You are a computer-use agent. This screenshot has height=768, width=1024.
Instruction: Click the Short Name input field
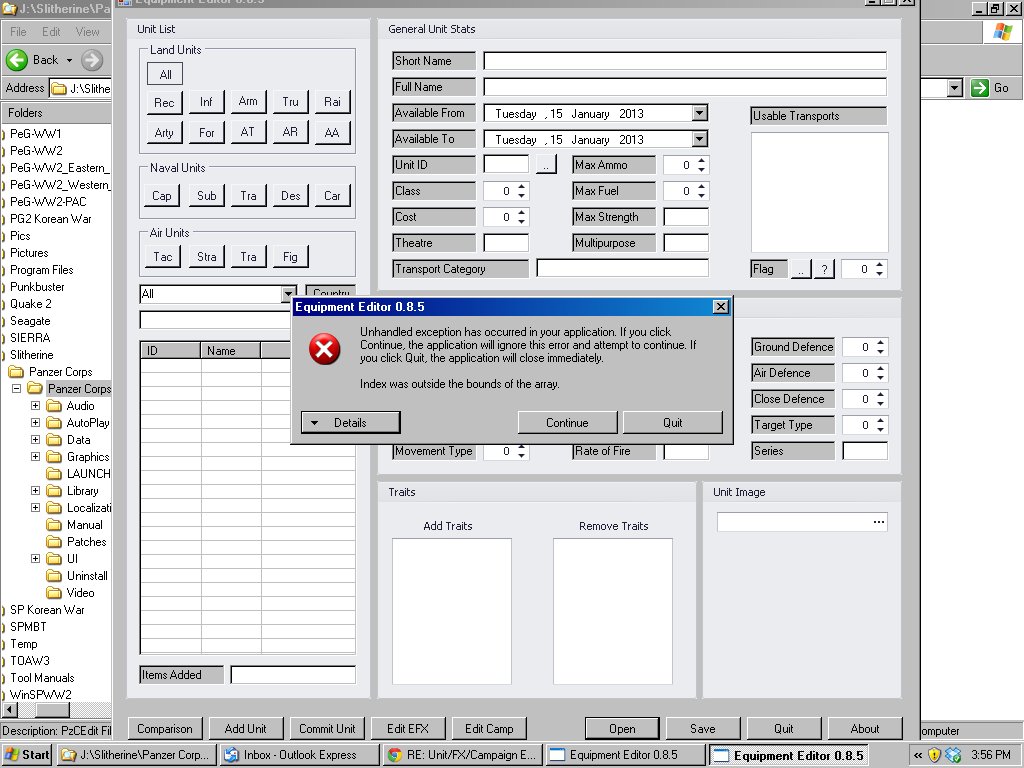pyautogui.click(x=684, y=61)
